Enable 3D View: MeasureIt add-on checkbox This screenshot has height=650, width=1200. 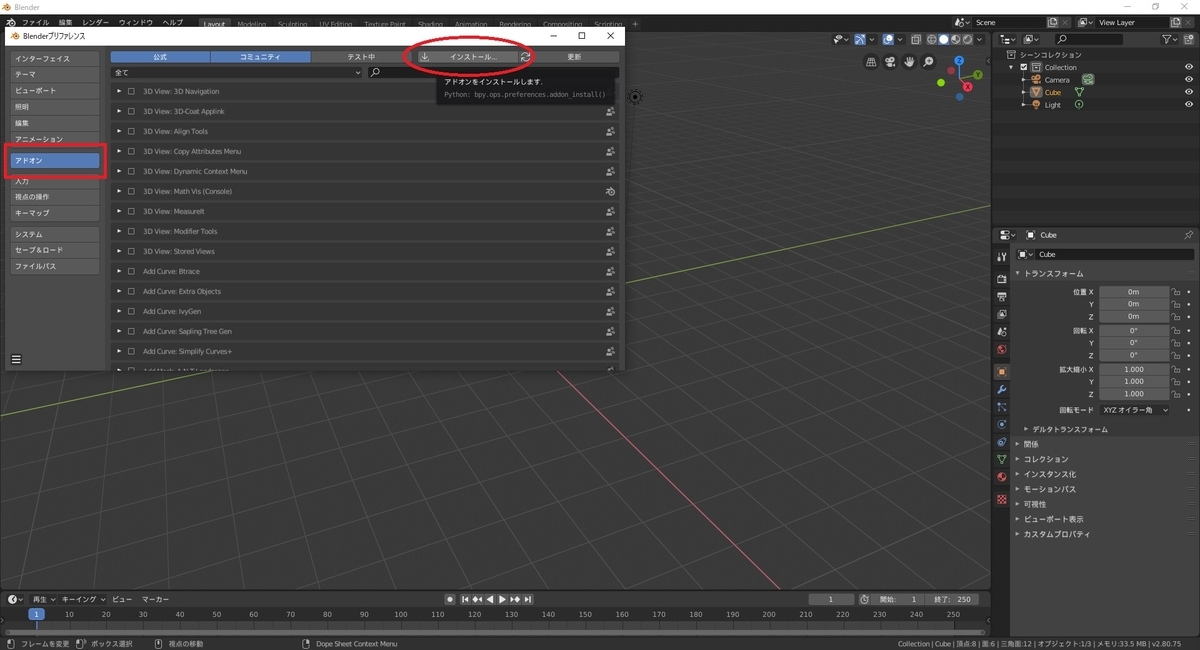(131, 211)
